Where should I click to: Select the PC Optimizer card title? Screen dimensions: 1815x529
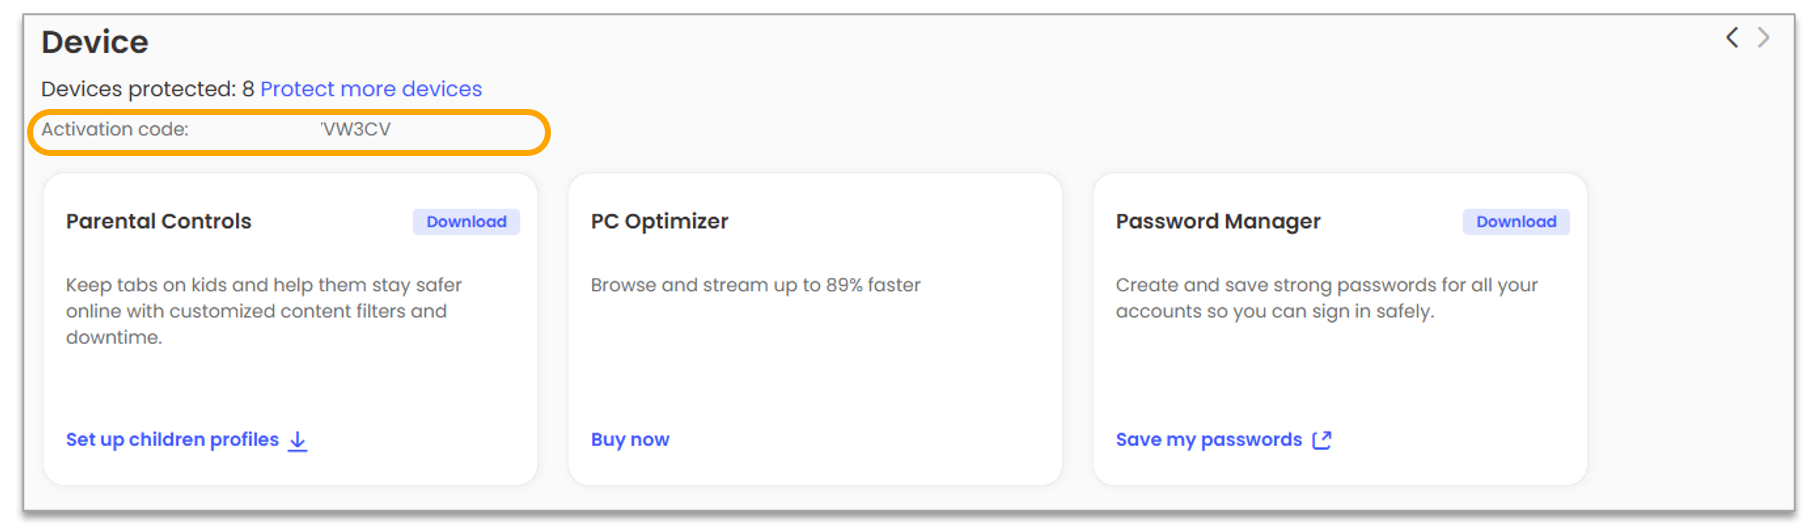[660, 222]
